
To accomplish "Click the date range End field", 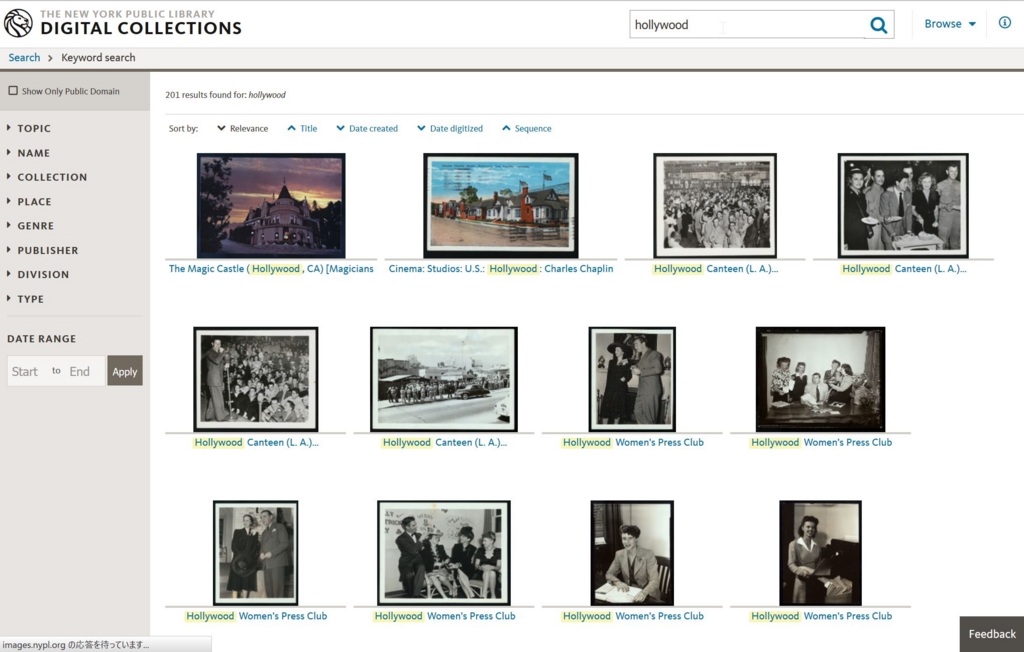I will [83, 371].
